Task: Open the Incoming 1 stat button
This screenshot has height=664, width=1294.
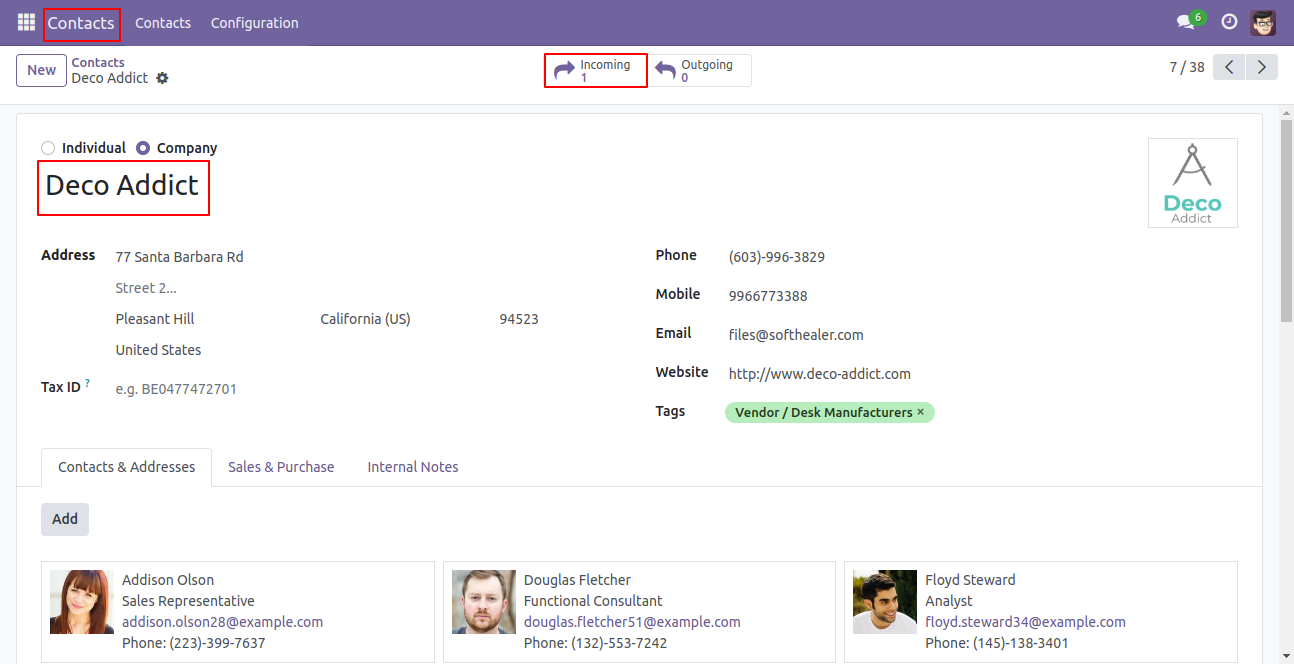Action: (596, 70)
